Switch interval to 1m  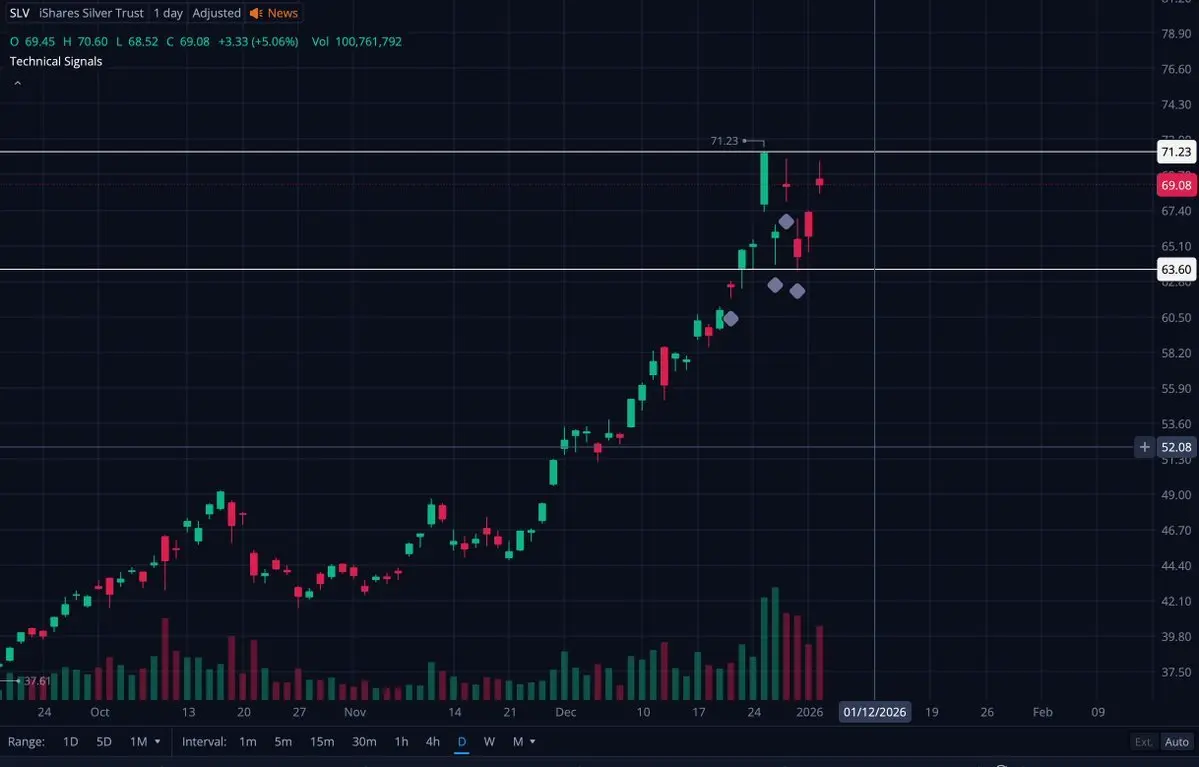point(248,742)
